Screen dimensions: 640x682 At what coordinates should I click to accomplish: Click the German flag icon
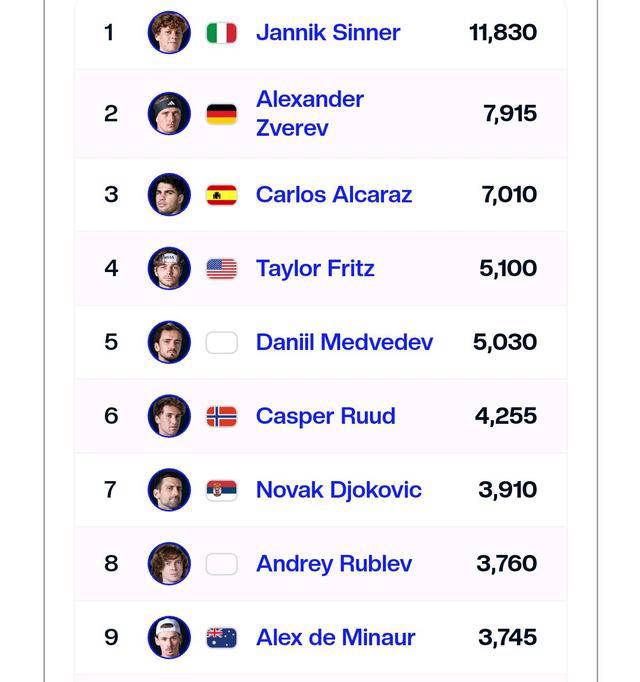[x=222, y=114]
